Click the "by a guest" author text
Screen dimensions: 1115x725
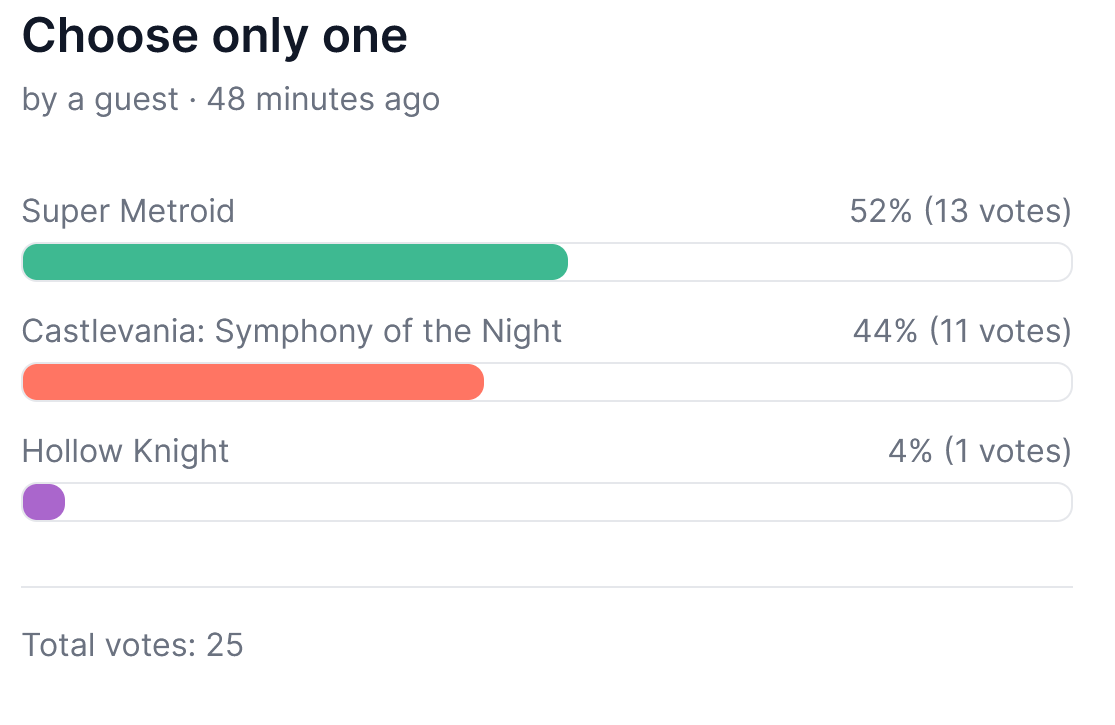point(100,100)
